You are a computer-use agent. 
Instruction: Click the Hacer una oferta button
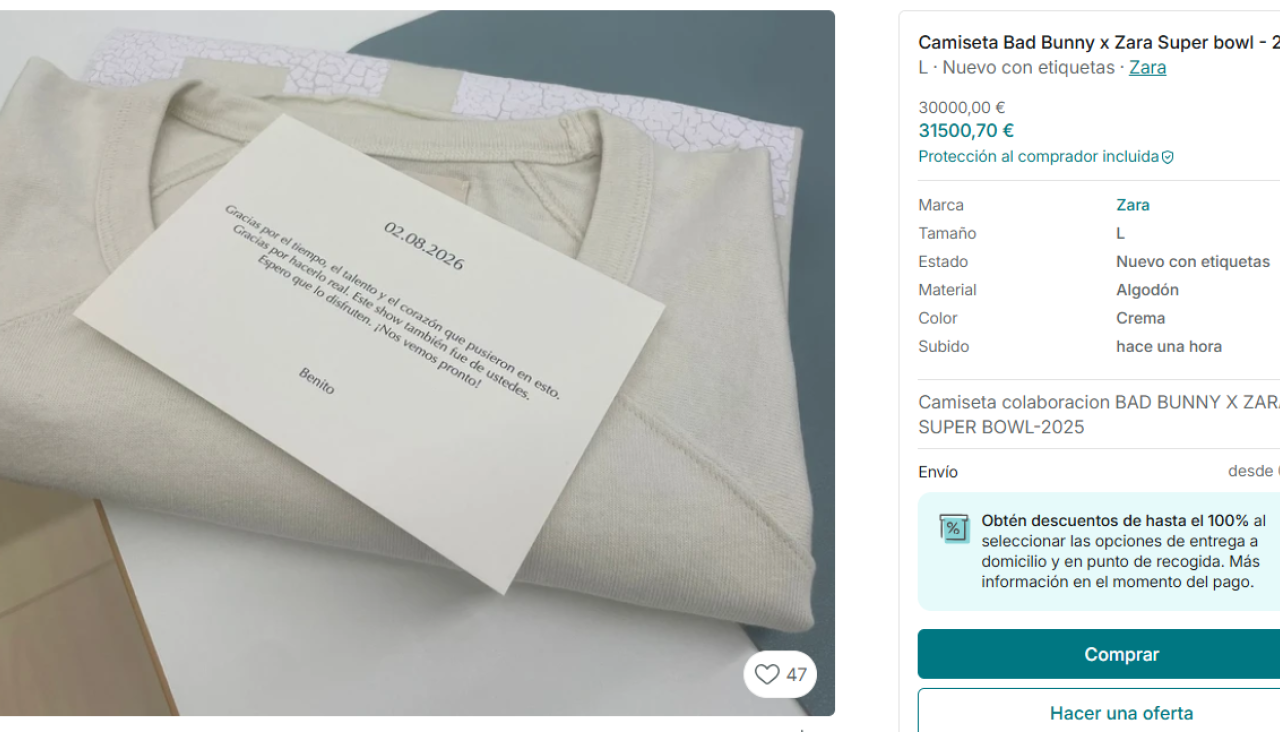[x=1121, y=713]
